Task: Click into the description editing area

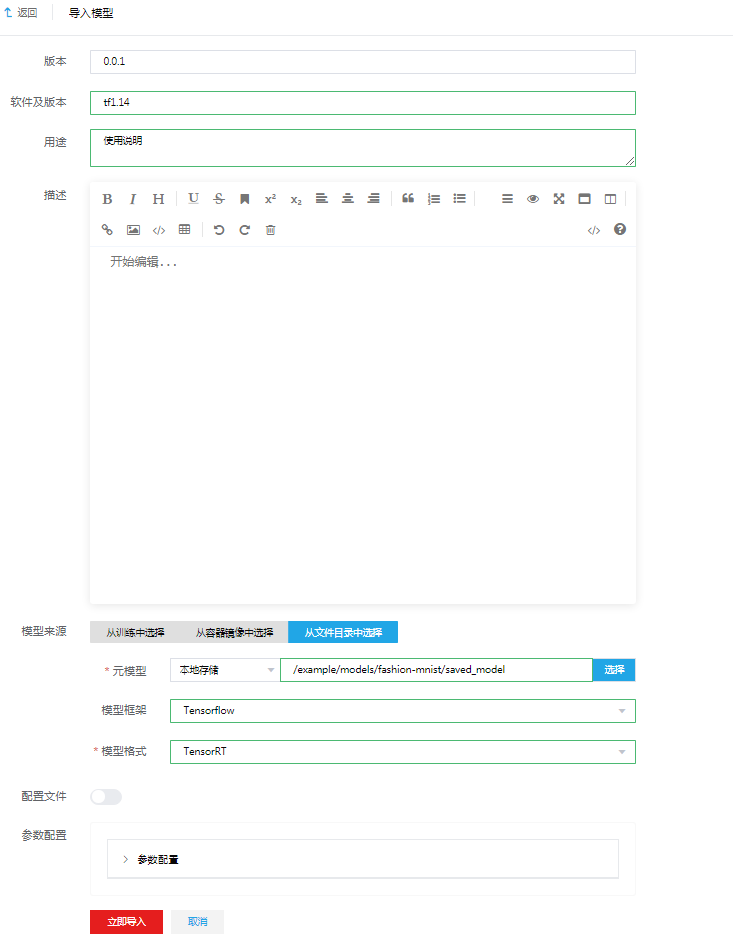Action: pos(363,425)
